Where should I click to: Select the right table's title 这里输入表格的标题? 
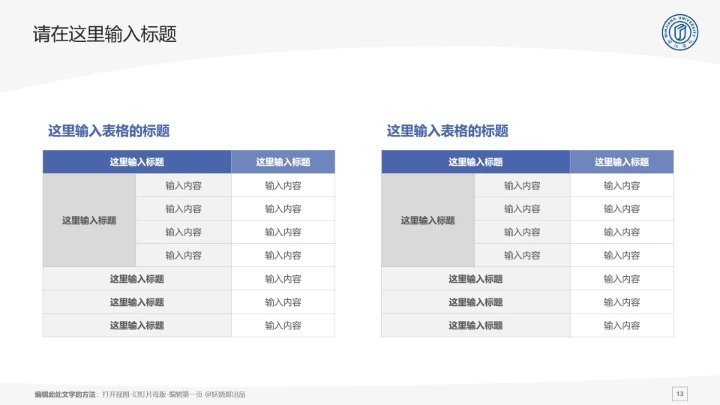tap(447, 131)
